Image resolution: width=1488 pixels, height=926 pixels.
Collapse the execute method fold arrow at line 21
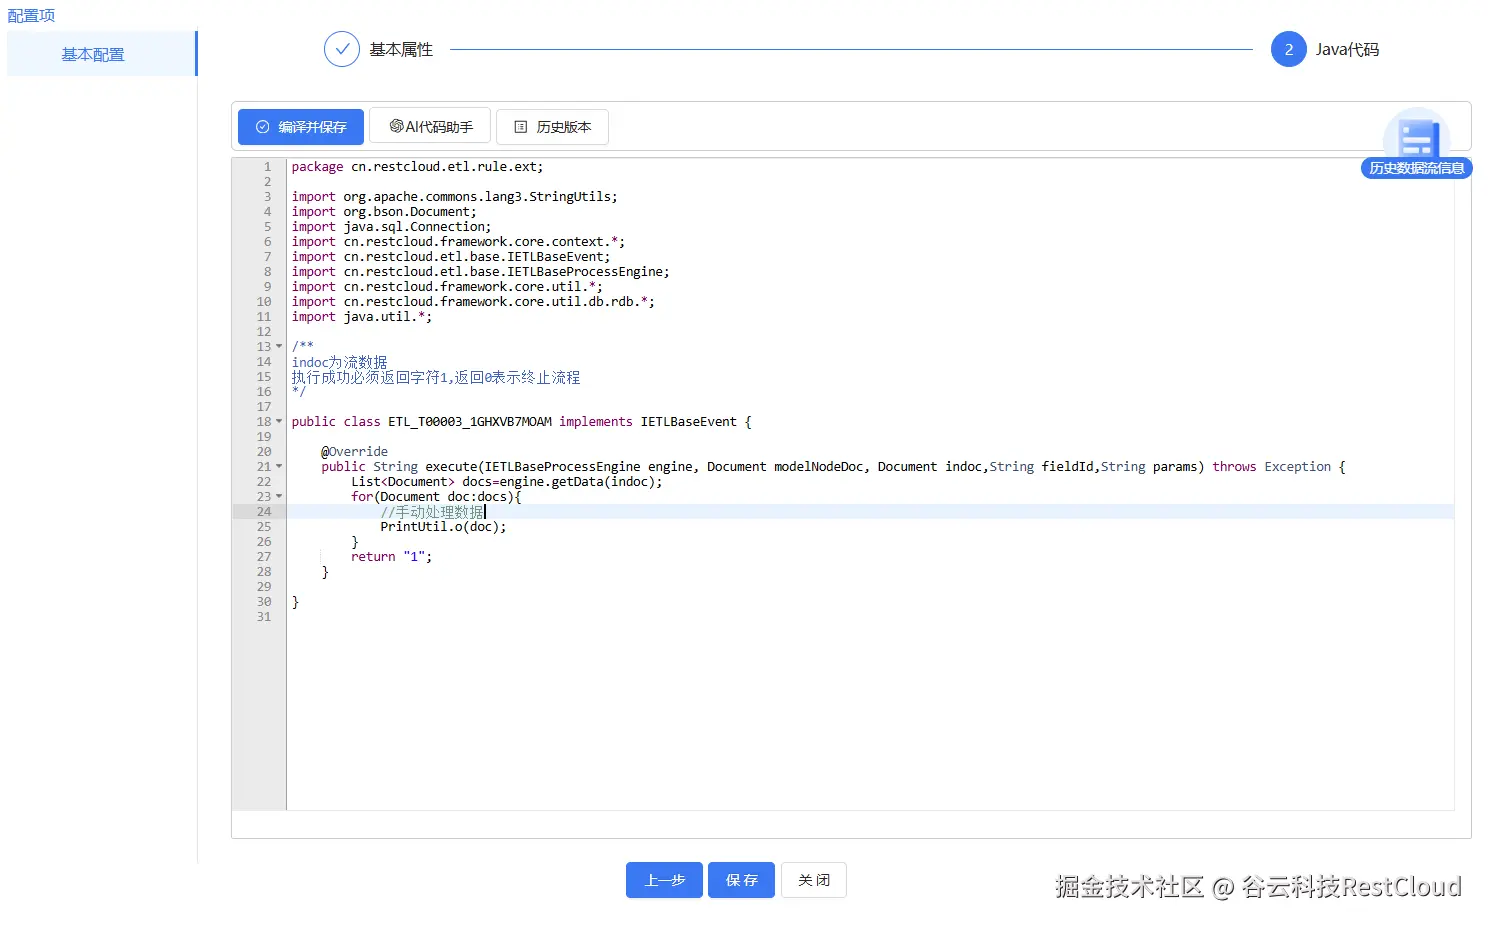(x=279, y=467)
